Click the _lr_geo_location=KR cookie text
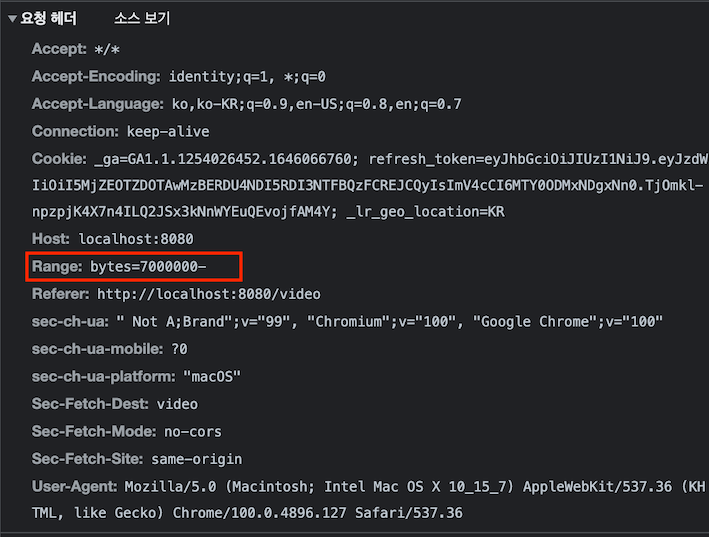 (x=425, y=212)
